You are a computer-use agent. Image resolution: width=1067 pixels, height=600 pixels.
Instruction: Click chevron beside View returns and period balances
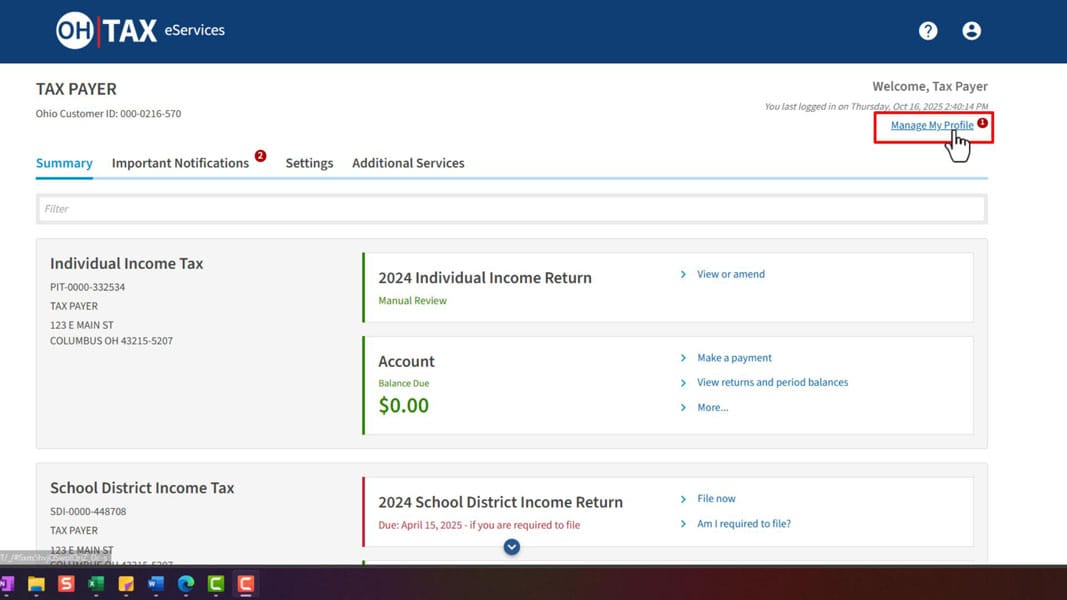683,383
